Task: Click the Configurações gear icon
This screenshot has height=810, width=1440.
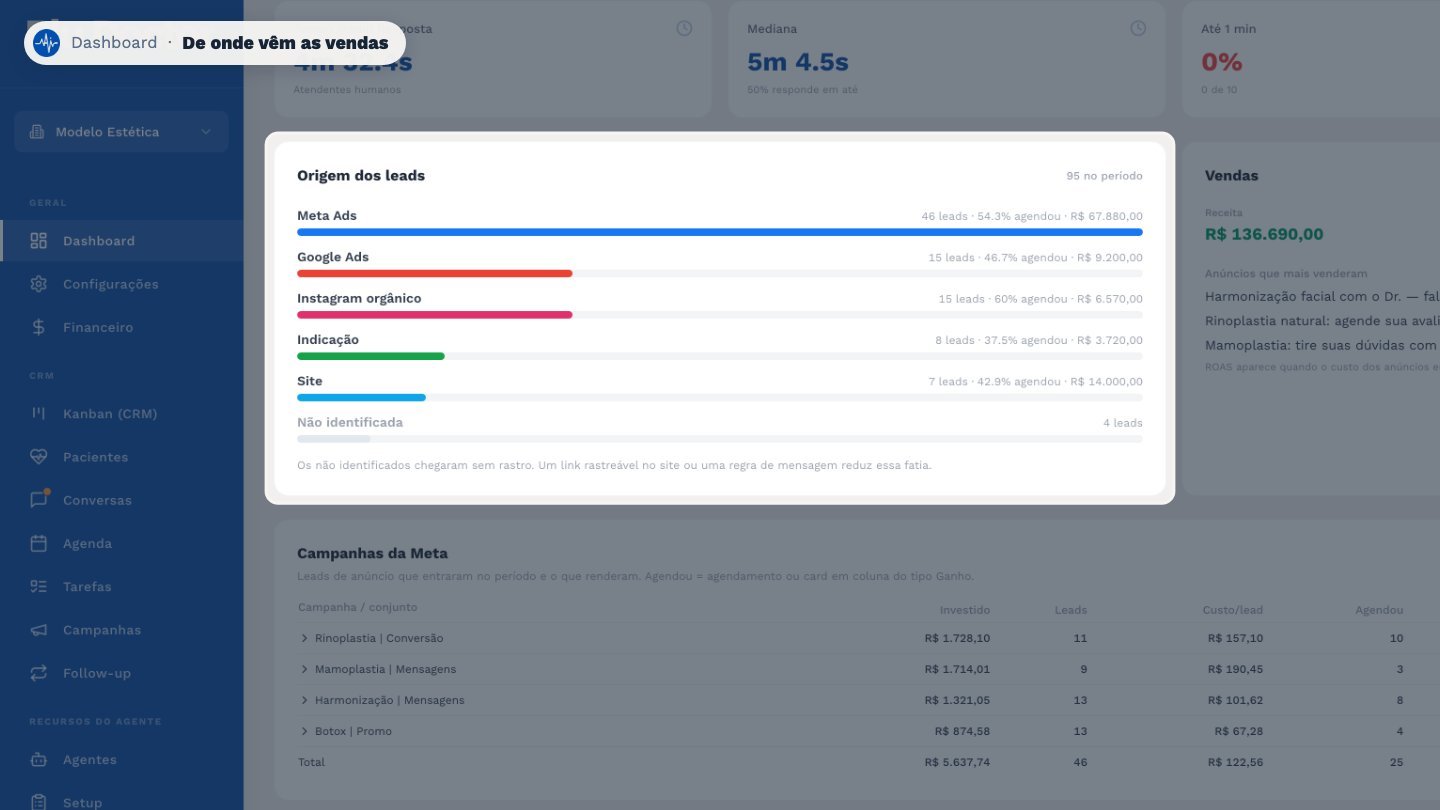Action: tap(39, 284)
